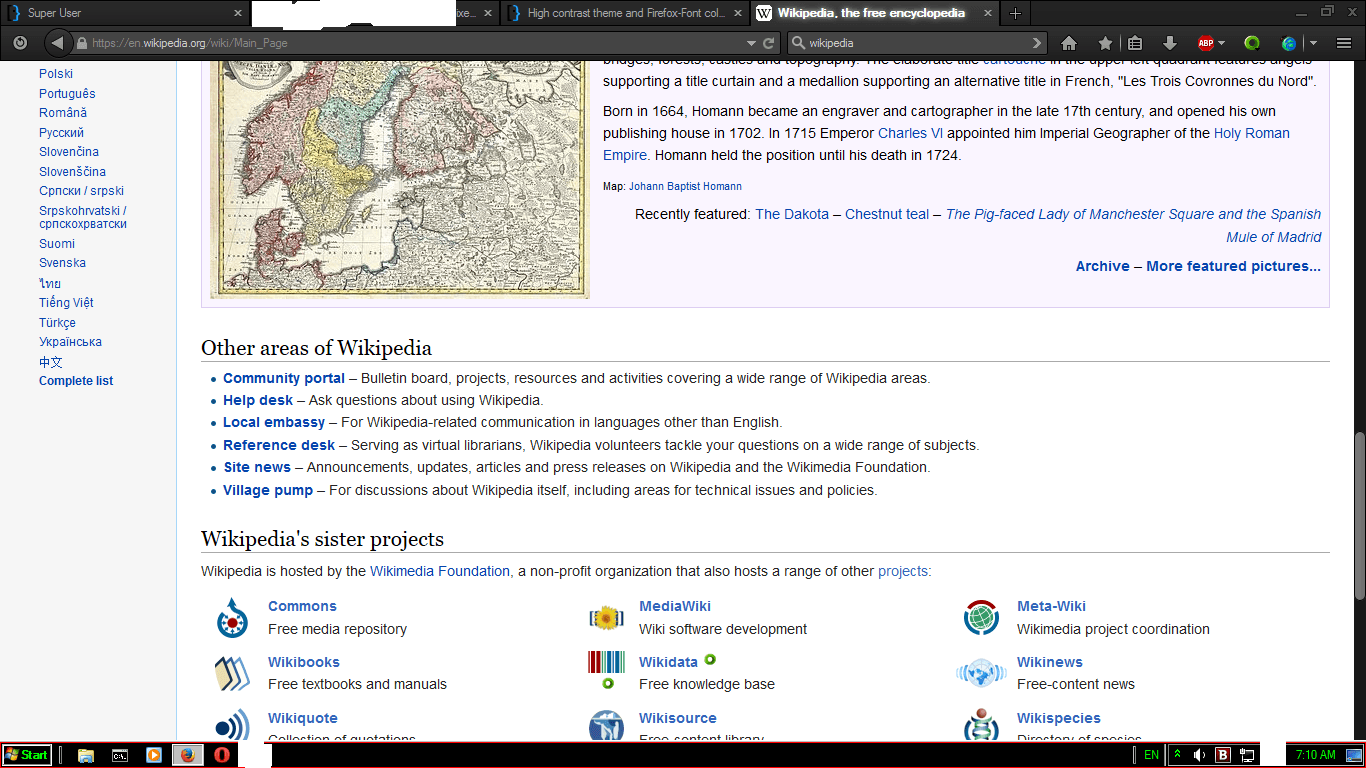Open Johann Baptist Homann map credit link

(685, 186)
